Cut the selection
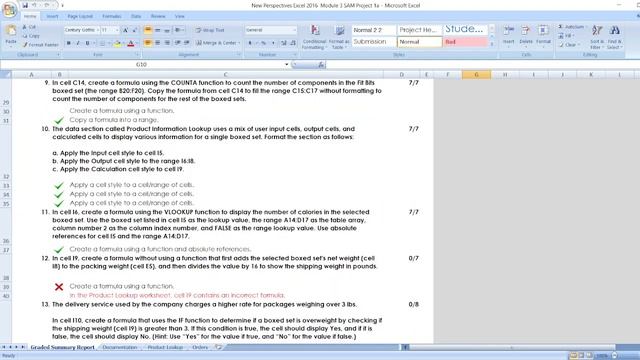Image resolution: width=640 pixels, height=360 pixels. click(29, 27)
